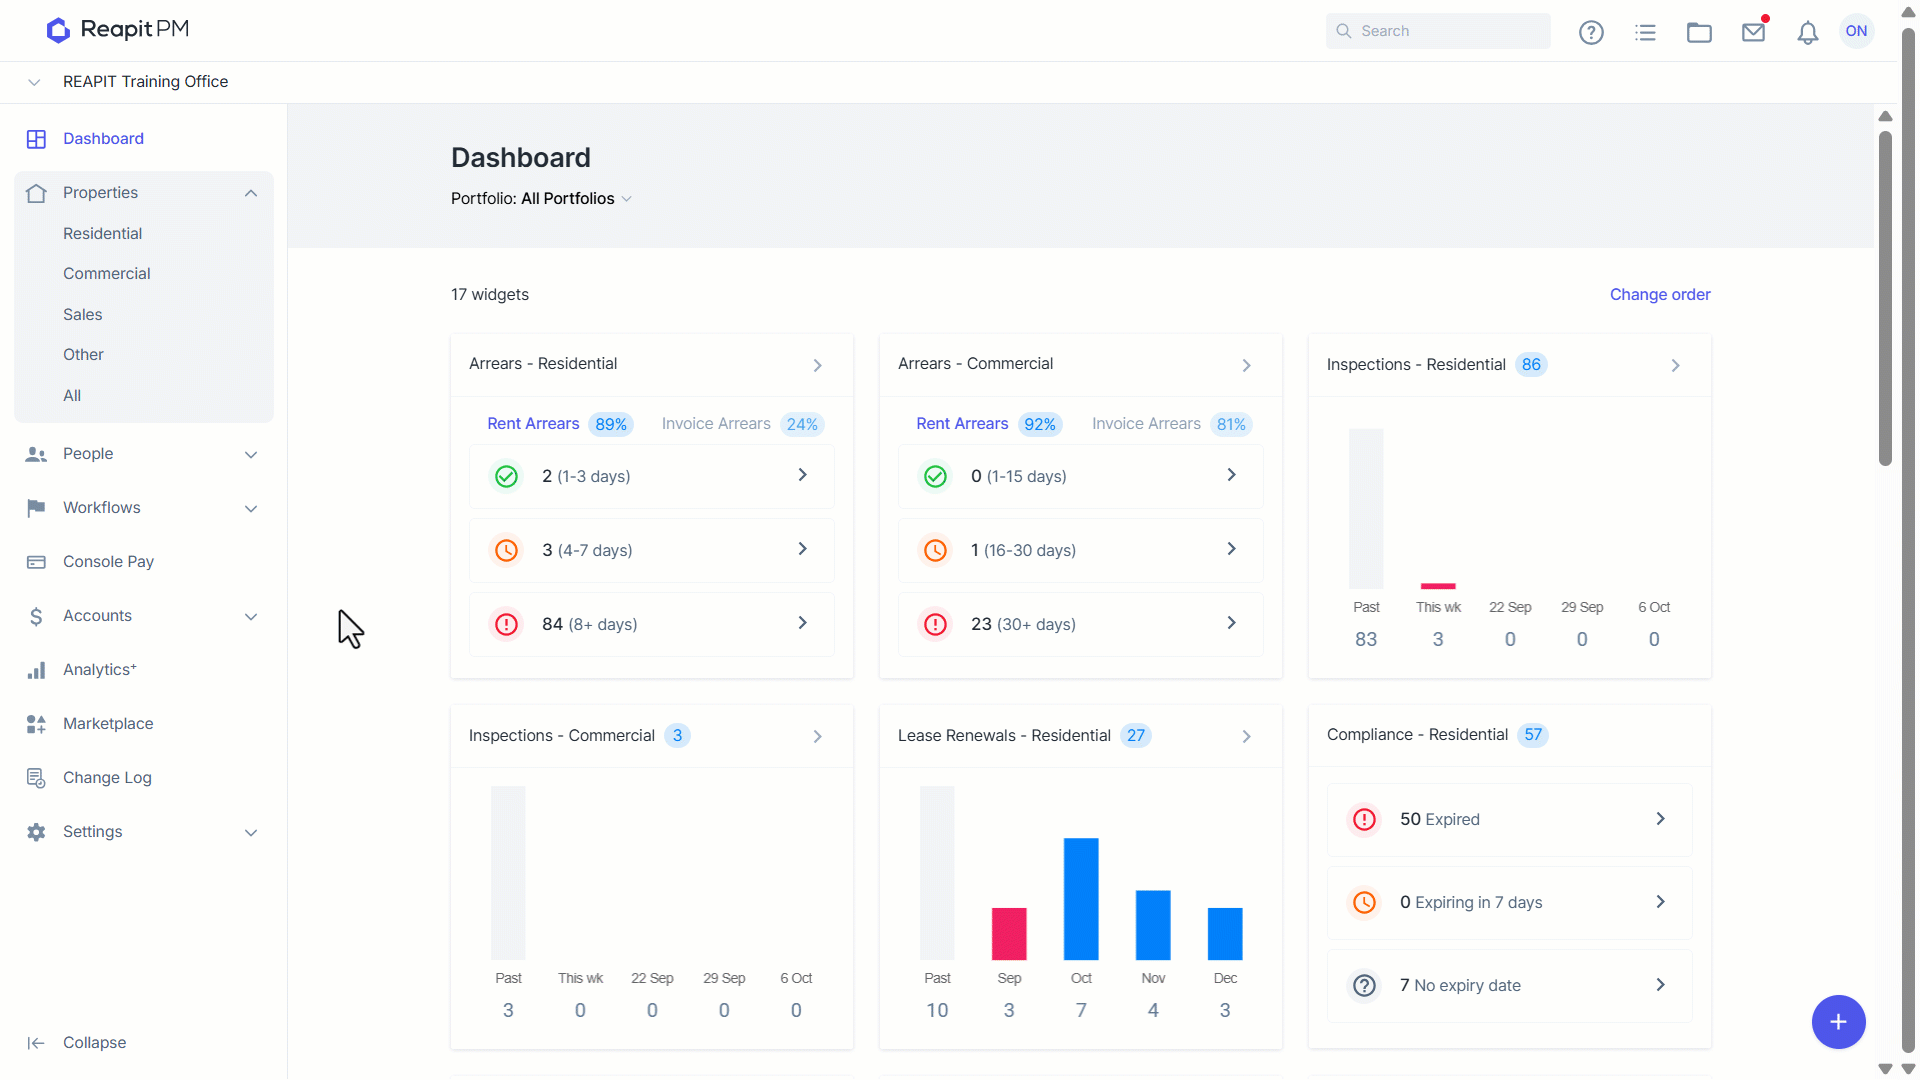
Task: Click the blue plus add button
Action: (1838, 1022)
